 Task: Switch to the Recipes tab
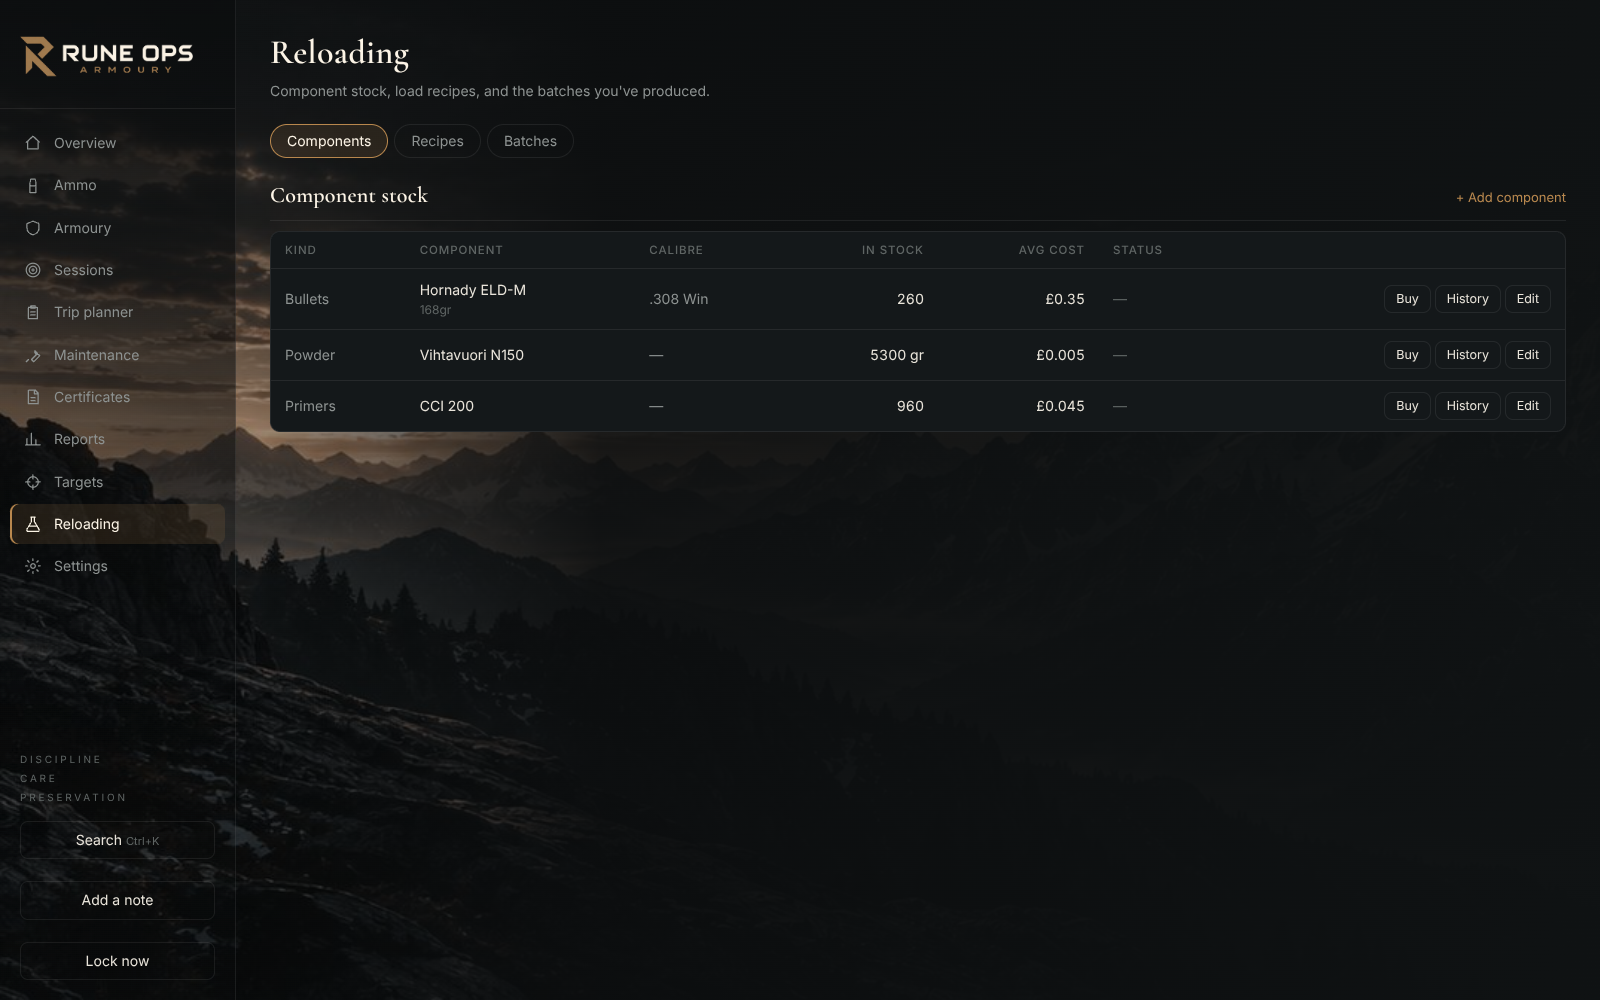437,141
